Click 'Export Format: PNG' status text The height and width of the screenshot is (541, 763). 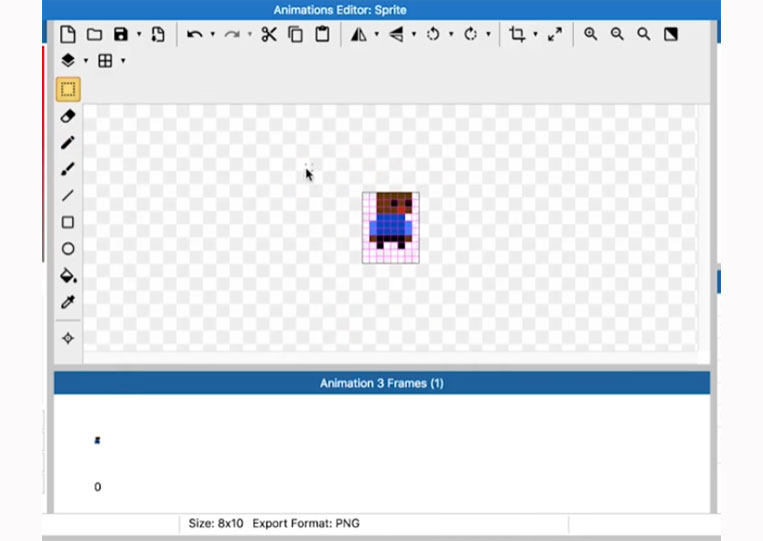click(306, 523)
